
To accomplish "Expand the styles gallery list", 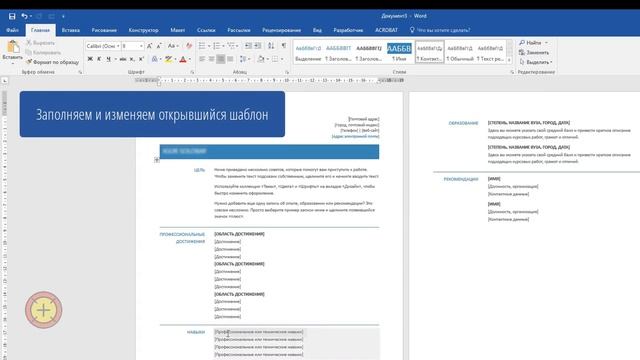I will tap(509, 60).
